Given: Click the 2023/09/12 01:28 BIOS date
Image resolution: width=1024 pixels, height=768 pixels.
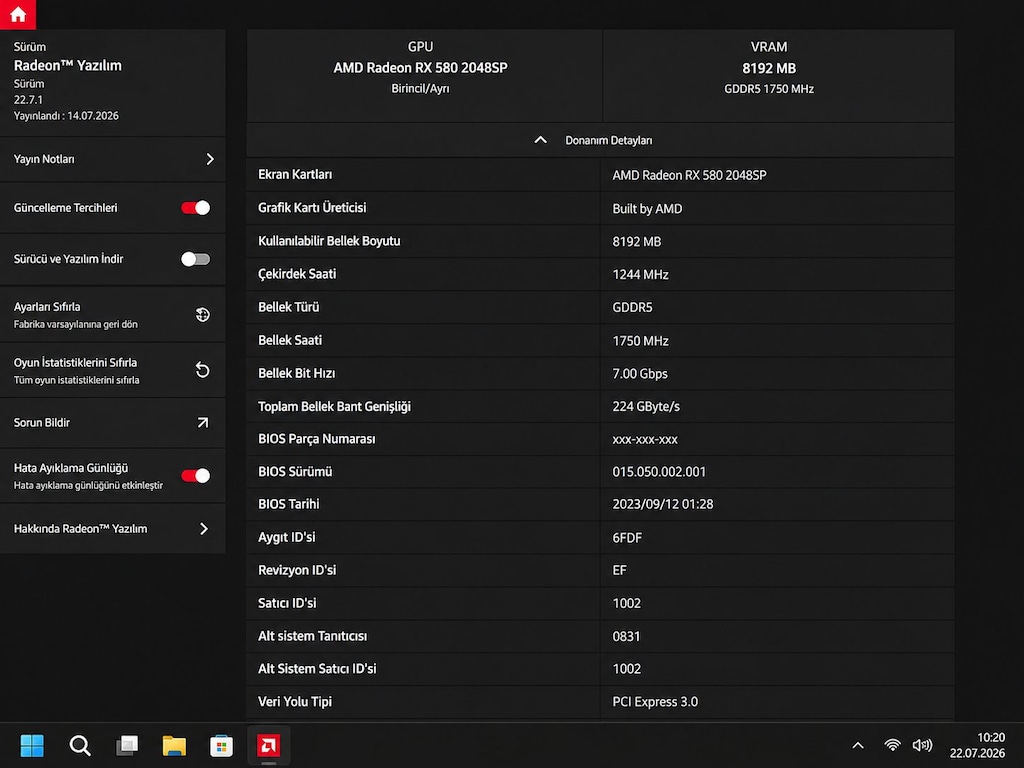Looking at the screenshot, I should 663,504.
